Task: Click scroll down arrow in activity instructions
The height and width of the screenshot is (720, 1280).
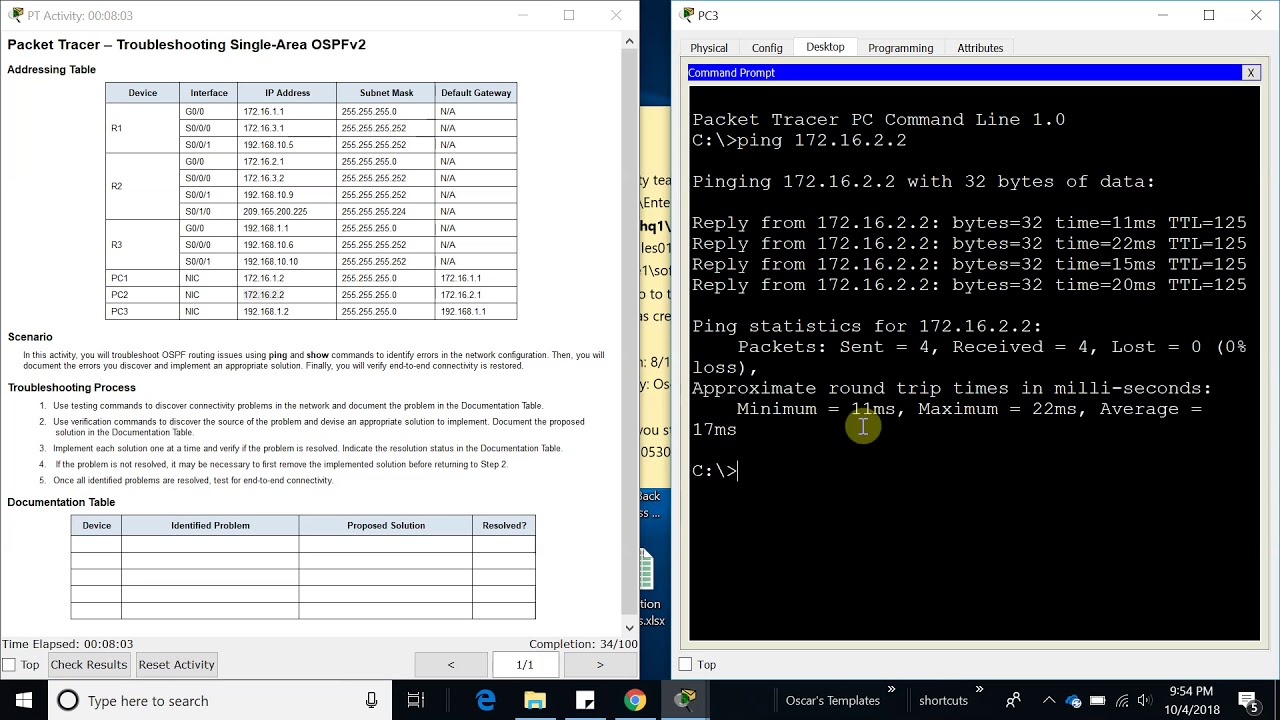Action: (629, 628)
